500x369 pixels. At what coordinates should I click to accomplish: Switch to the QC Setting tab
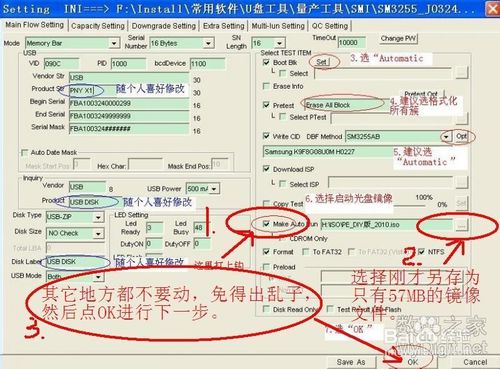click(x=330, y=26)
